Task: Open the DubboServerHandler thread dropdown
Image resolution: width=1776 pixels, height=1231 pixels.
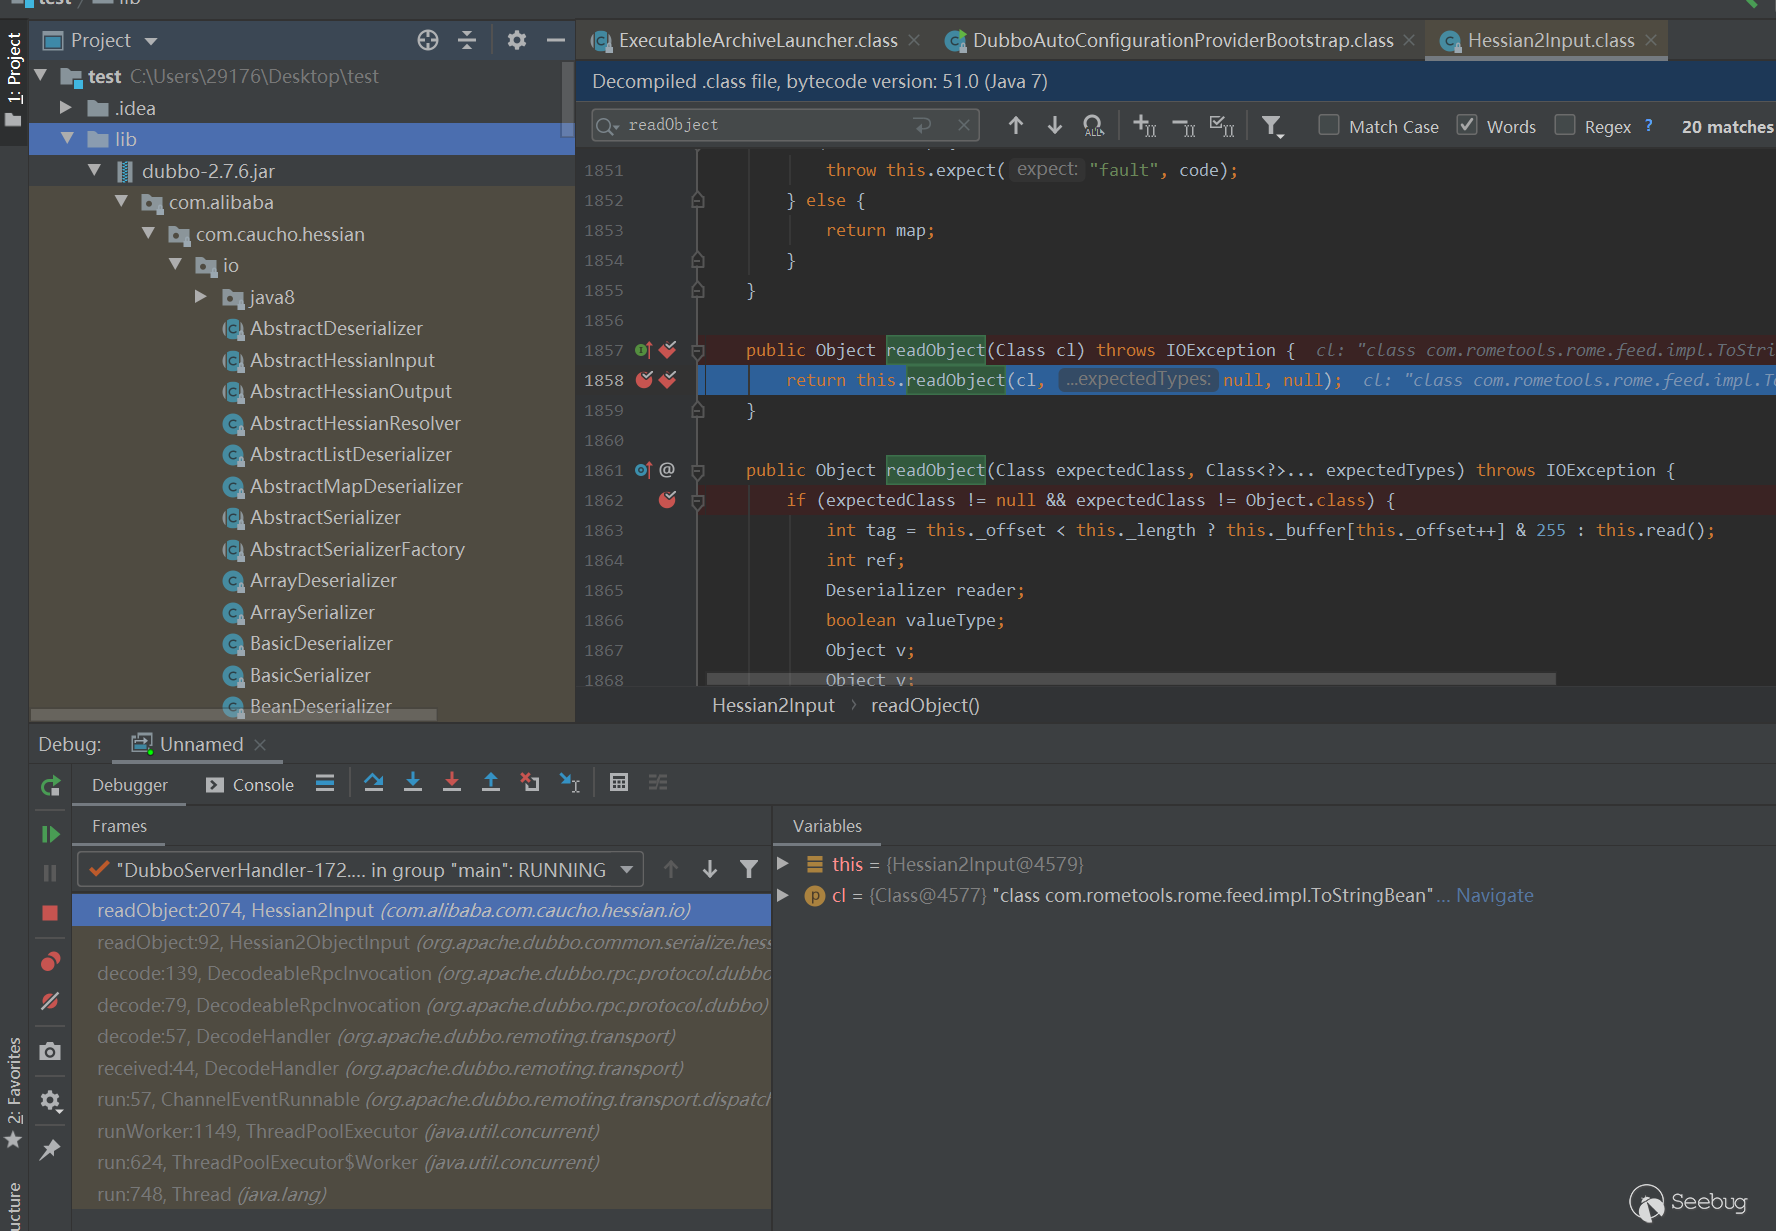Action: coord(627,870)
